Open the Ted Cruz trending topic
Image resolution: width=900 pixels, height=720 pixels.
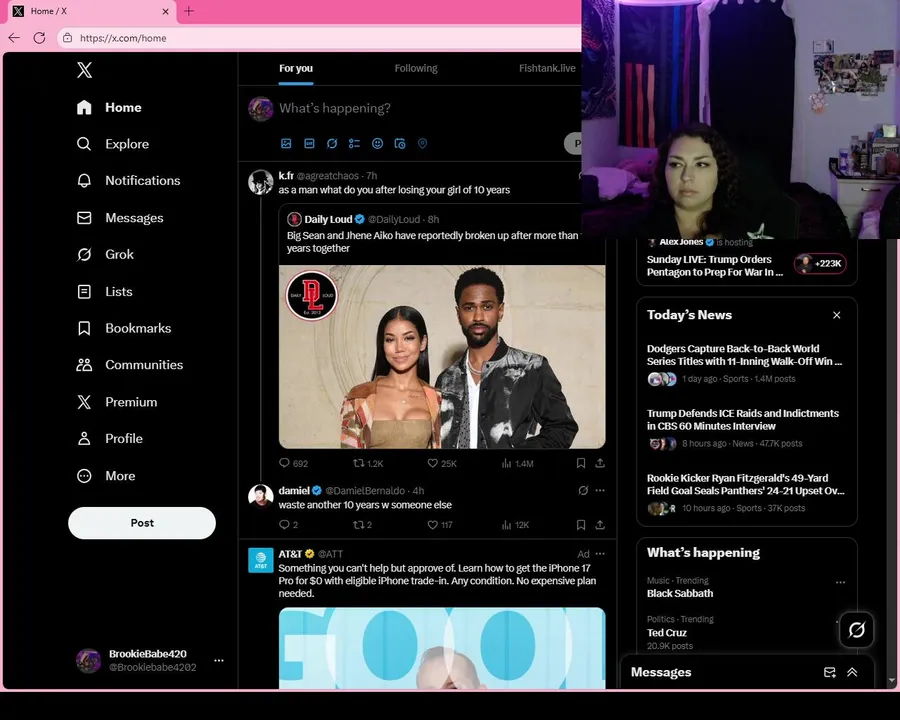coord(666,633)
